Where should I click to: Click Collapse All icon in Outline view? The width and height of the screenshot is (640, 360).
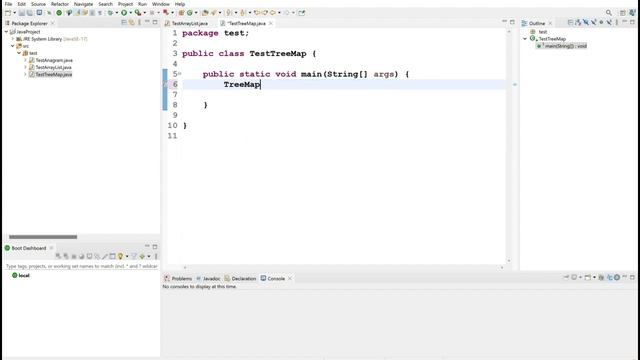click(570, 22)
